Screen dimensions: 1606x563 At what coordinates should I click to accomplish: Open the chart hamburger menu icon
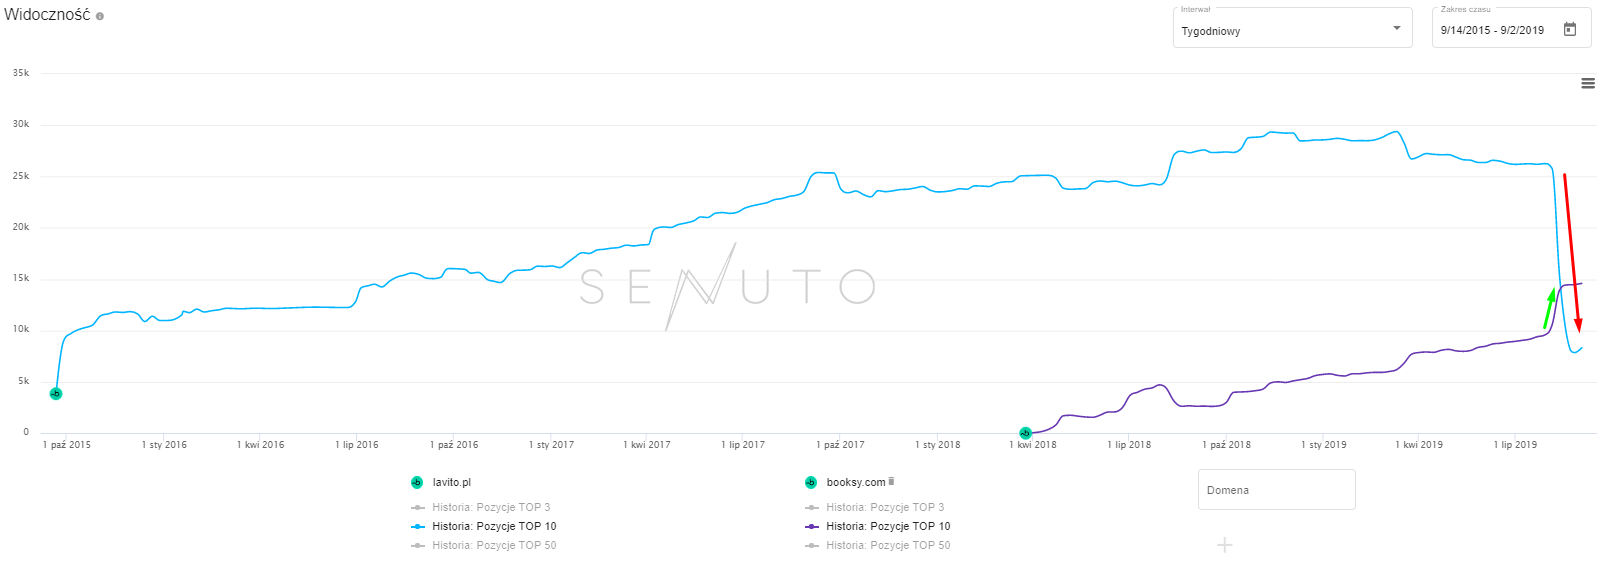[x=1587, y=84]
